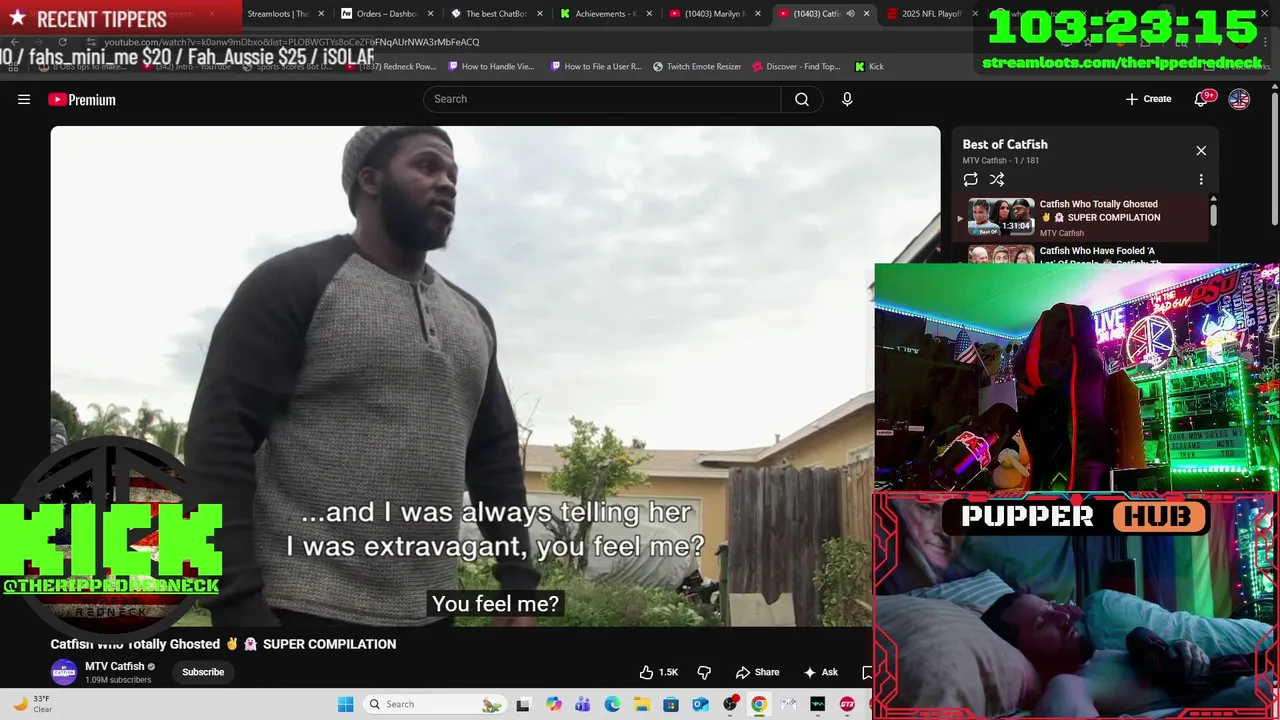This screenshot has width=1280, height=720.
Task: Switch to Google Chrome on taskbar
Action: [759, 704]
